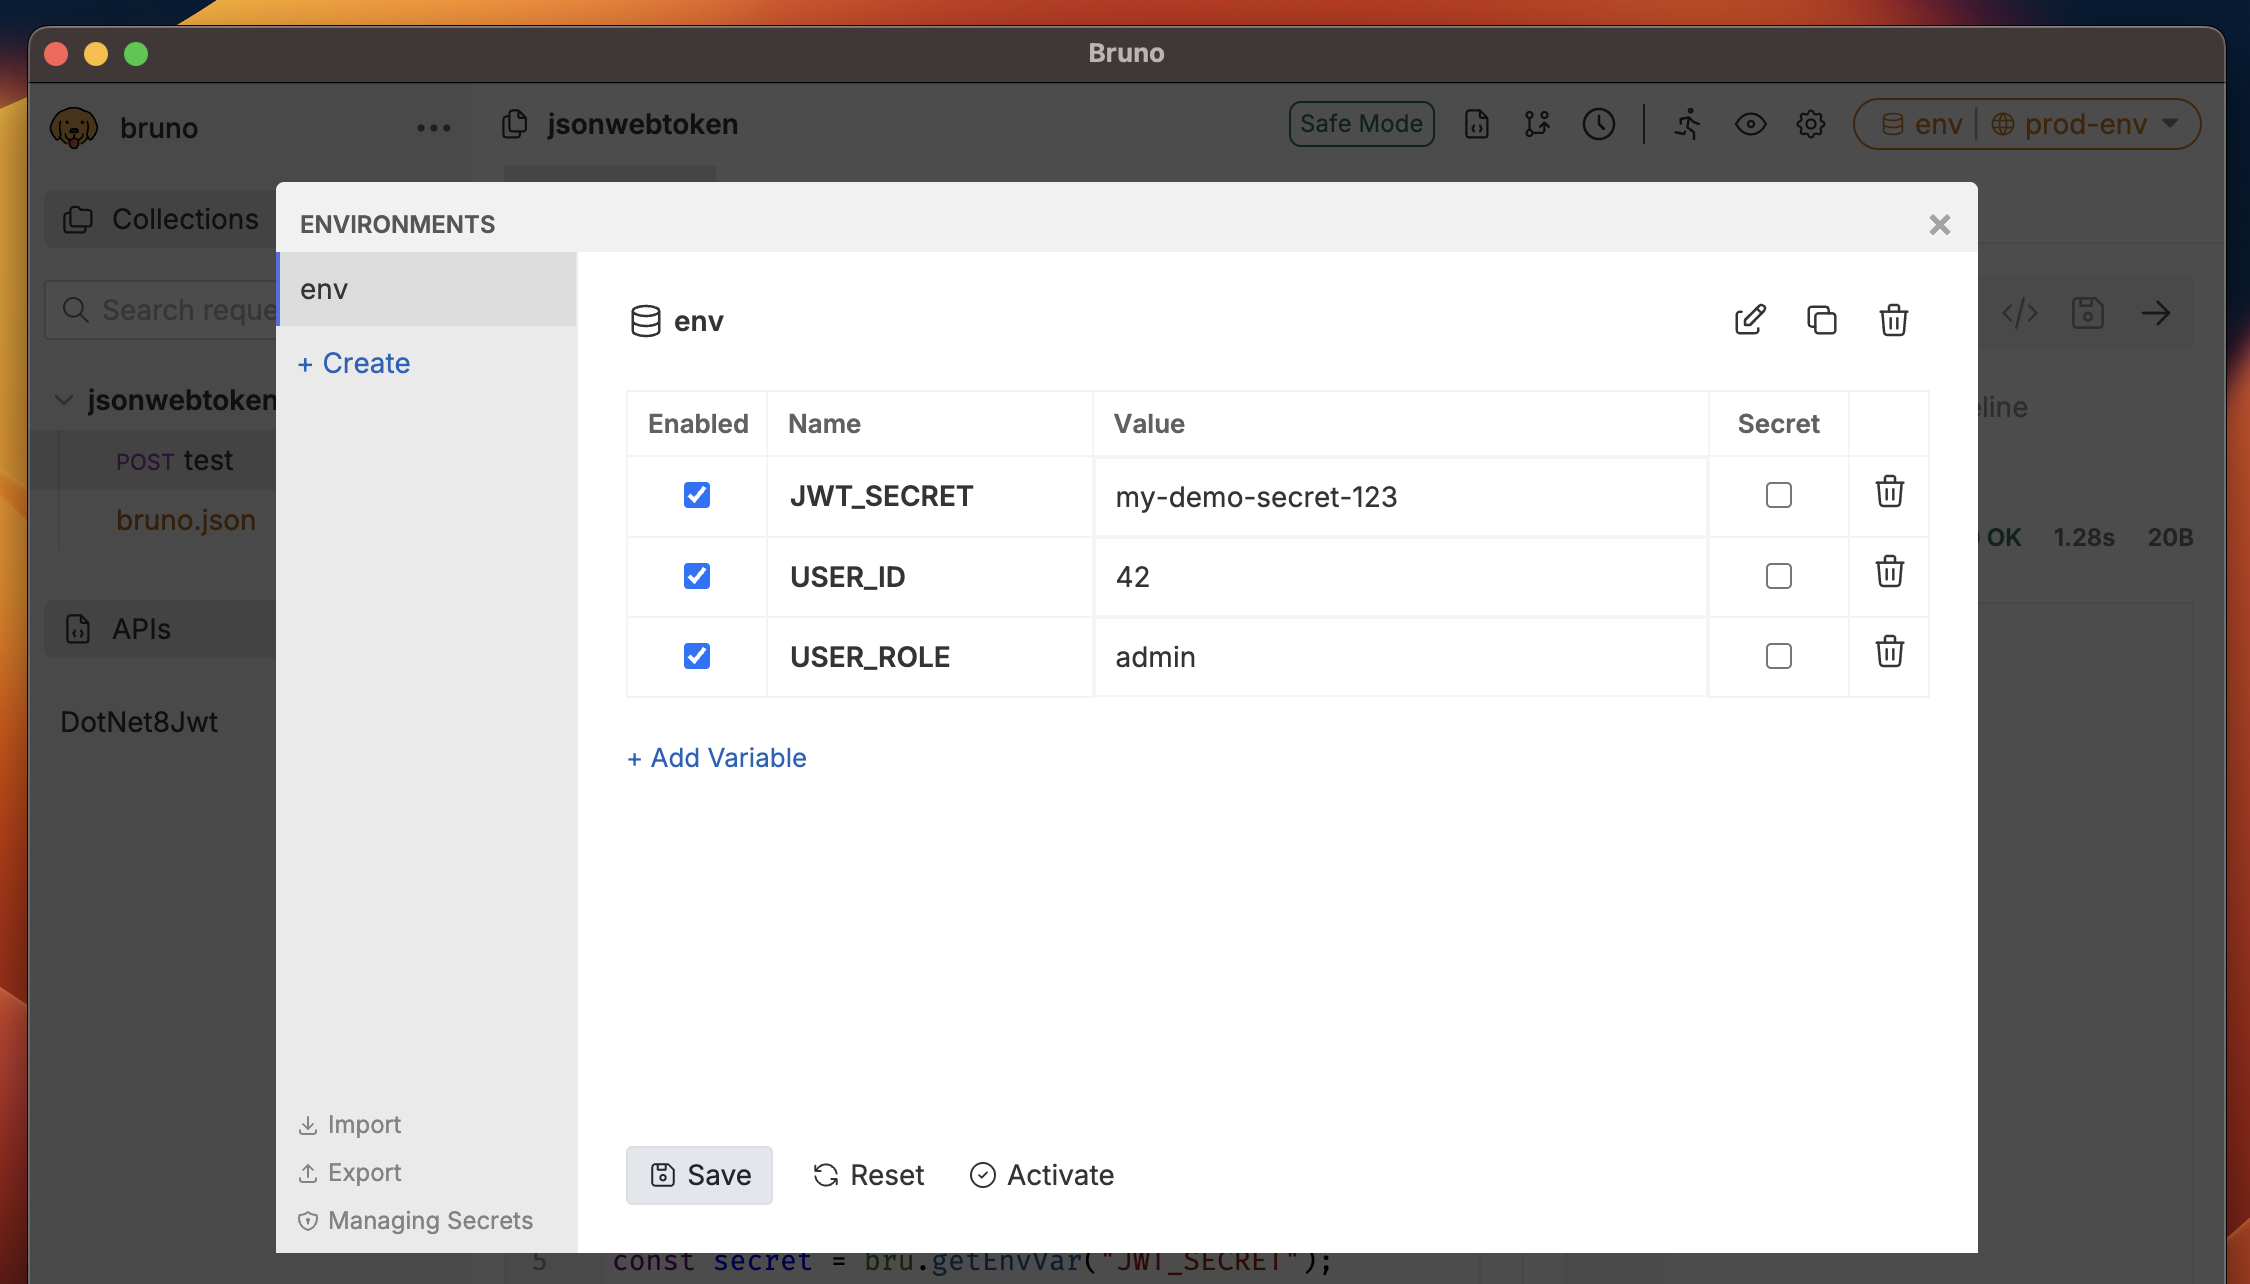Open the prod-env environment dropdown
This screenshot has width=2250, height=1284.
tap(2083, 124)
